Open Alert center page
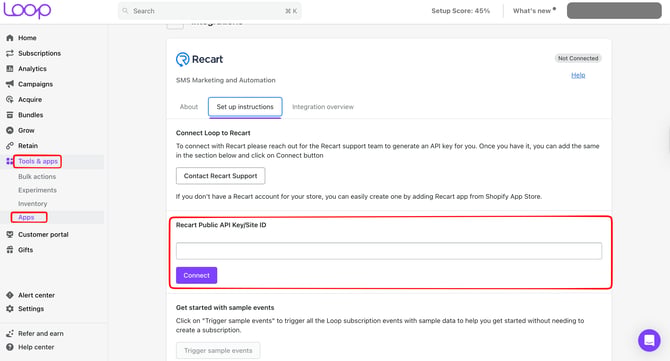670x361 pixels. 36,295
